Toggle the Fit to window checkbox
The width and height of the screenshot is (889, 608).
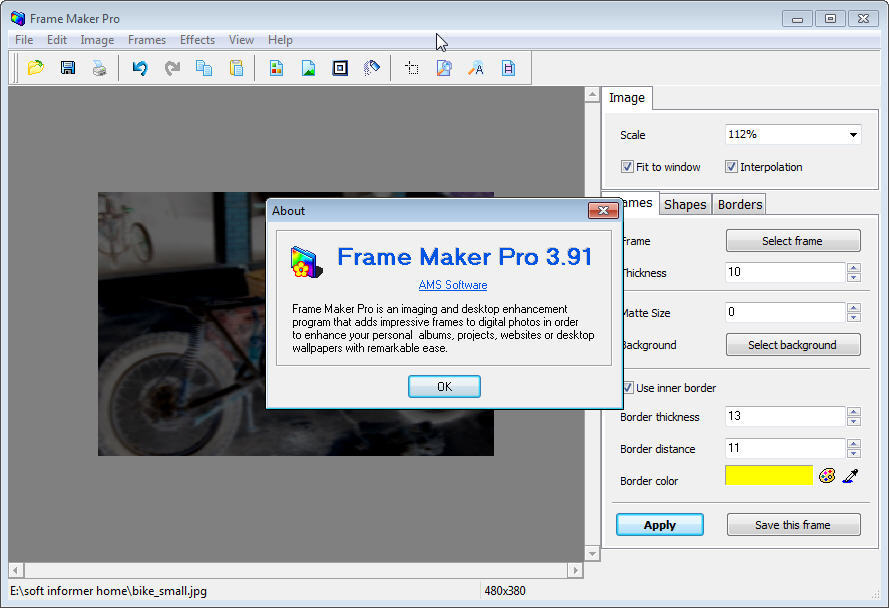tap(627, 166)
